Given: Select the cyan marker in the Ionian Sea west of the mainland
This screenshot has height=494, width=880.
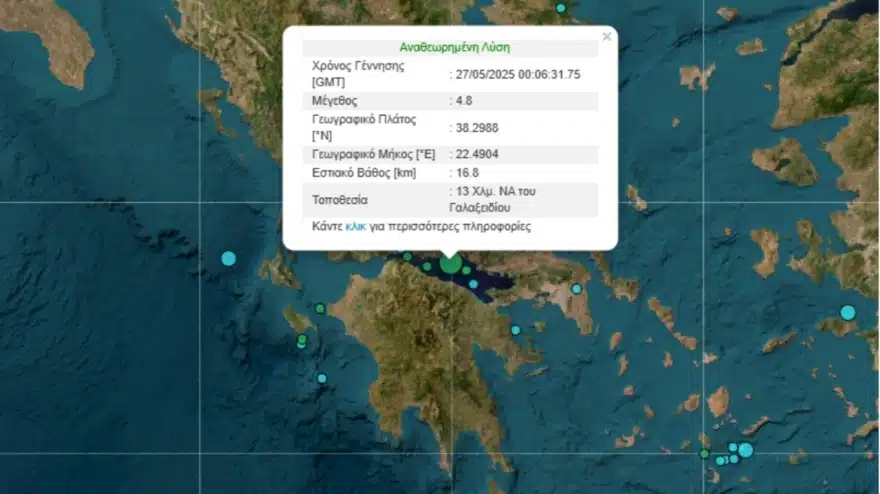Looking at the screenshot, I should click(x=228, y=258).
